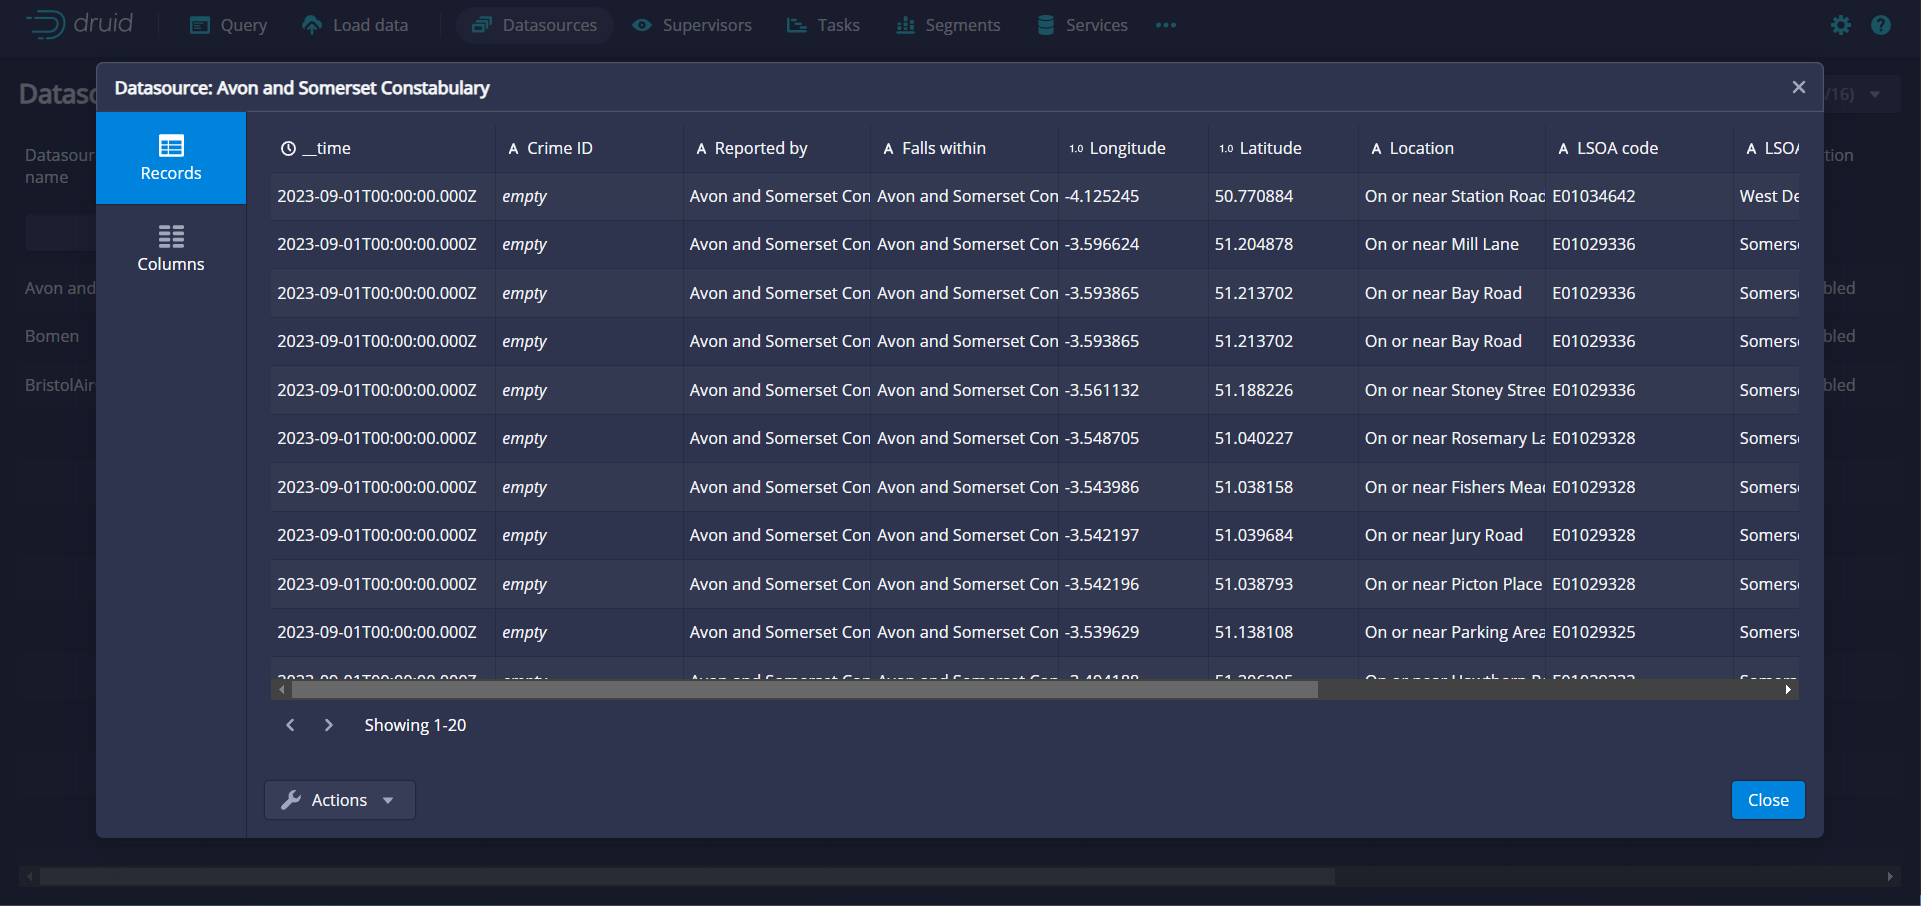
Task: Go to previous page of records
Action: (290, 725)
